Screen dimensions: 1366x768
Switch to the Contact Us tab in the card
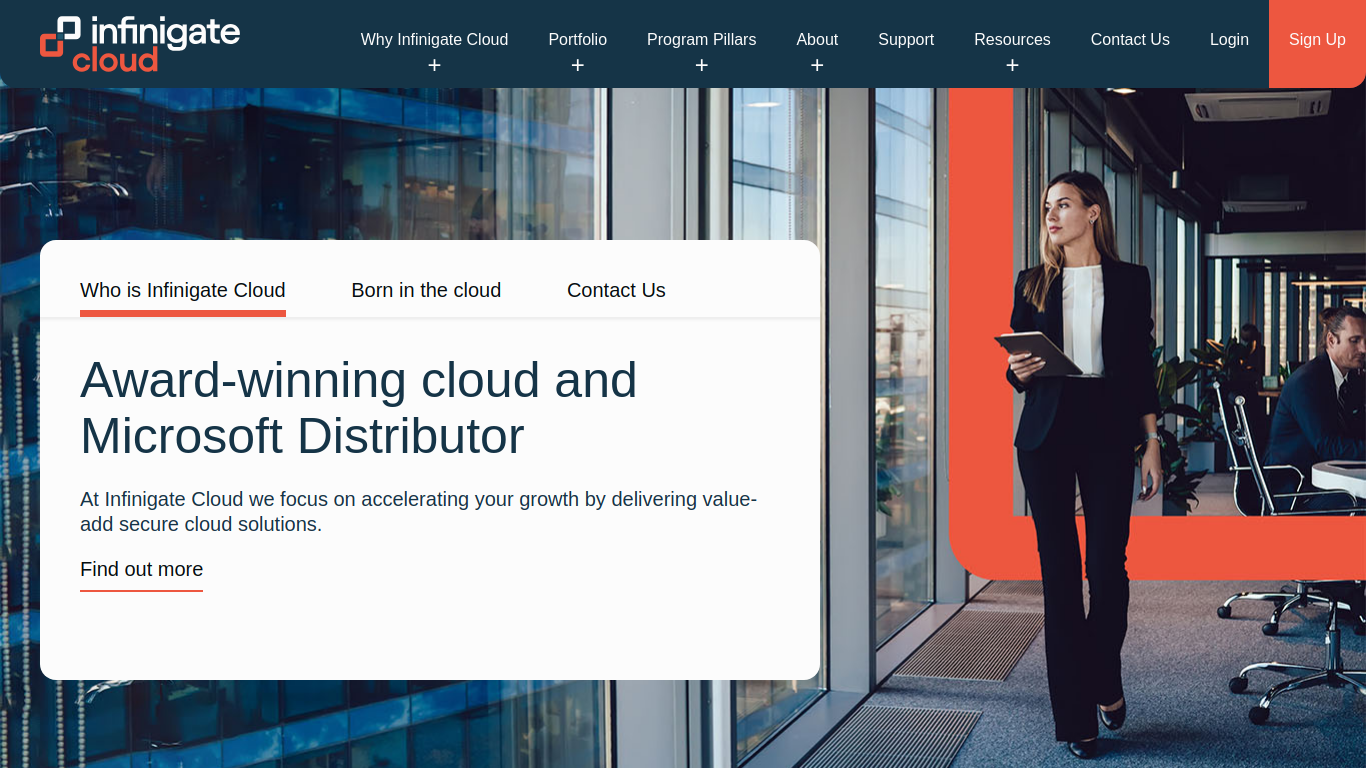[x=616, y=291]
